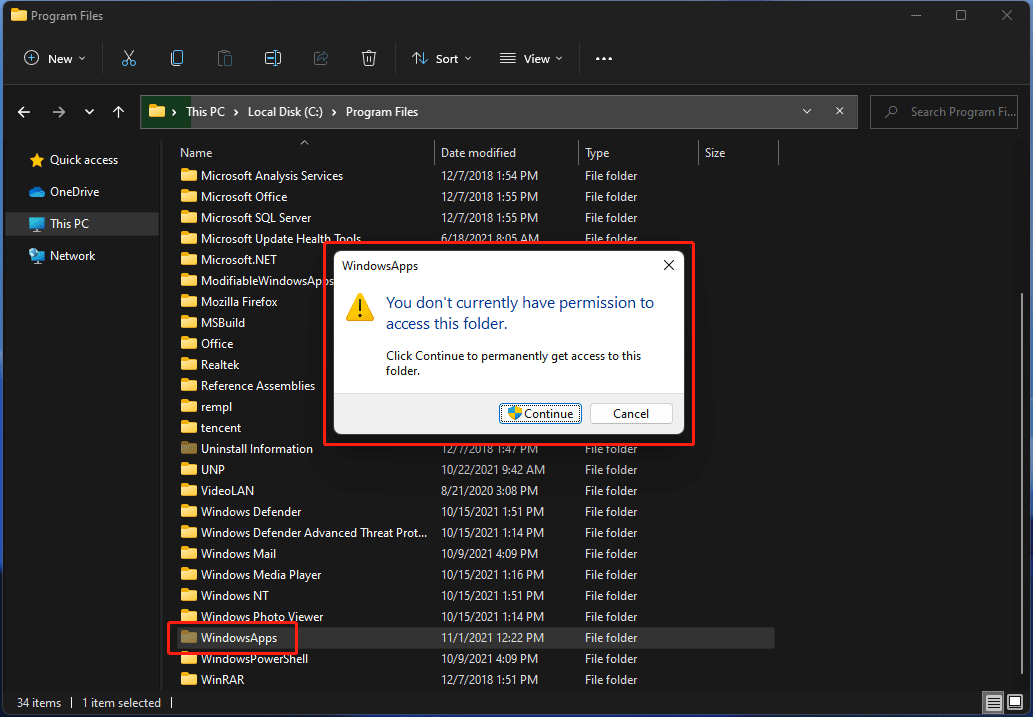Navigate up one folder level arrow
The width and height of the screenshot is (1033, 717).
pyautogui.click(x=119, y=112)
